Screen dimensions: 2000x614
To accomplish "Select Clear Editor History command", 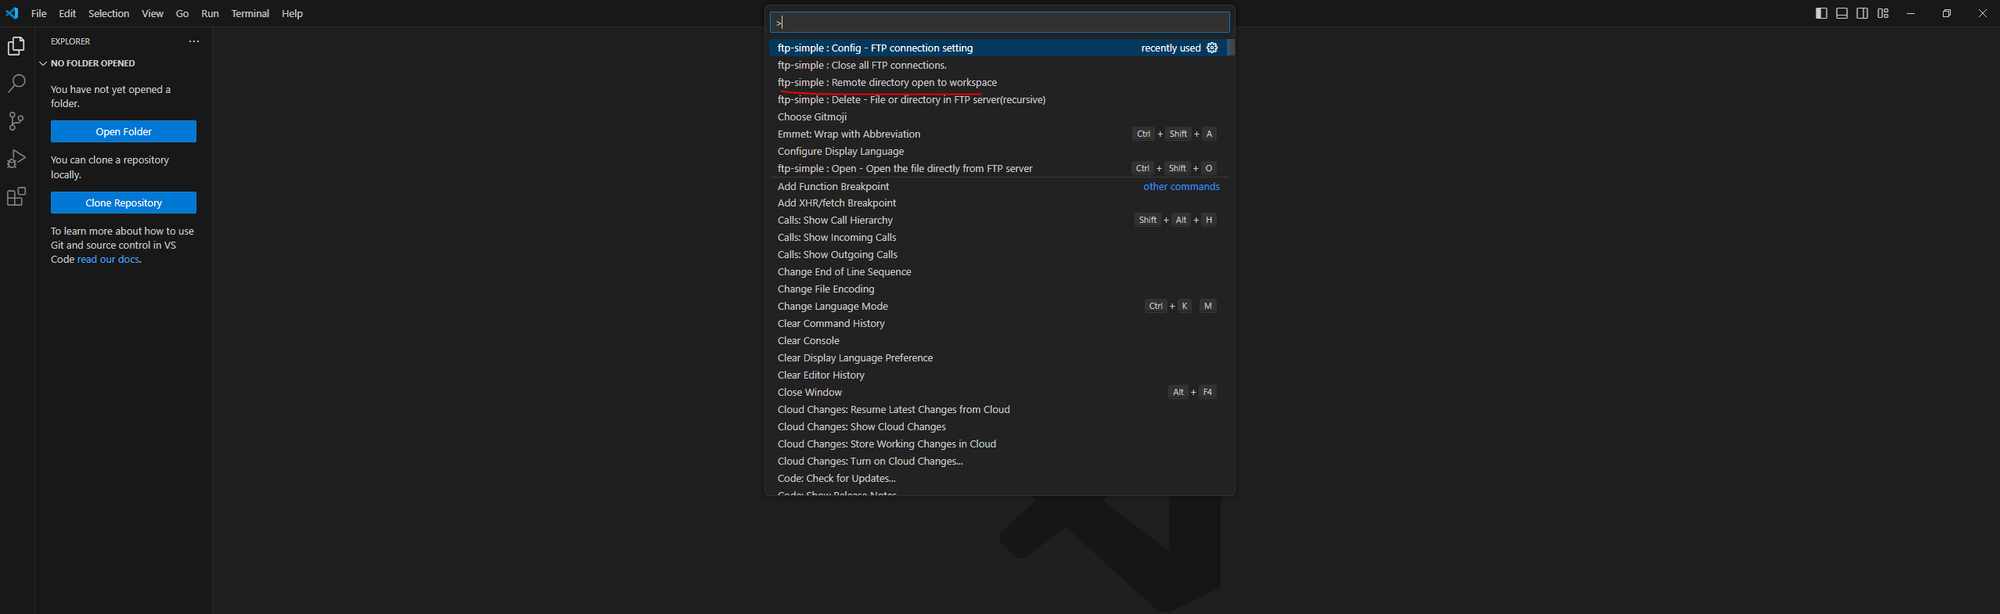I will point(998,375).
